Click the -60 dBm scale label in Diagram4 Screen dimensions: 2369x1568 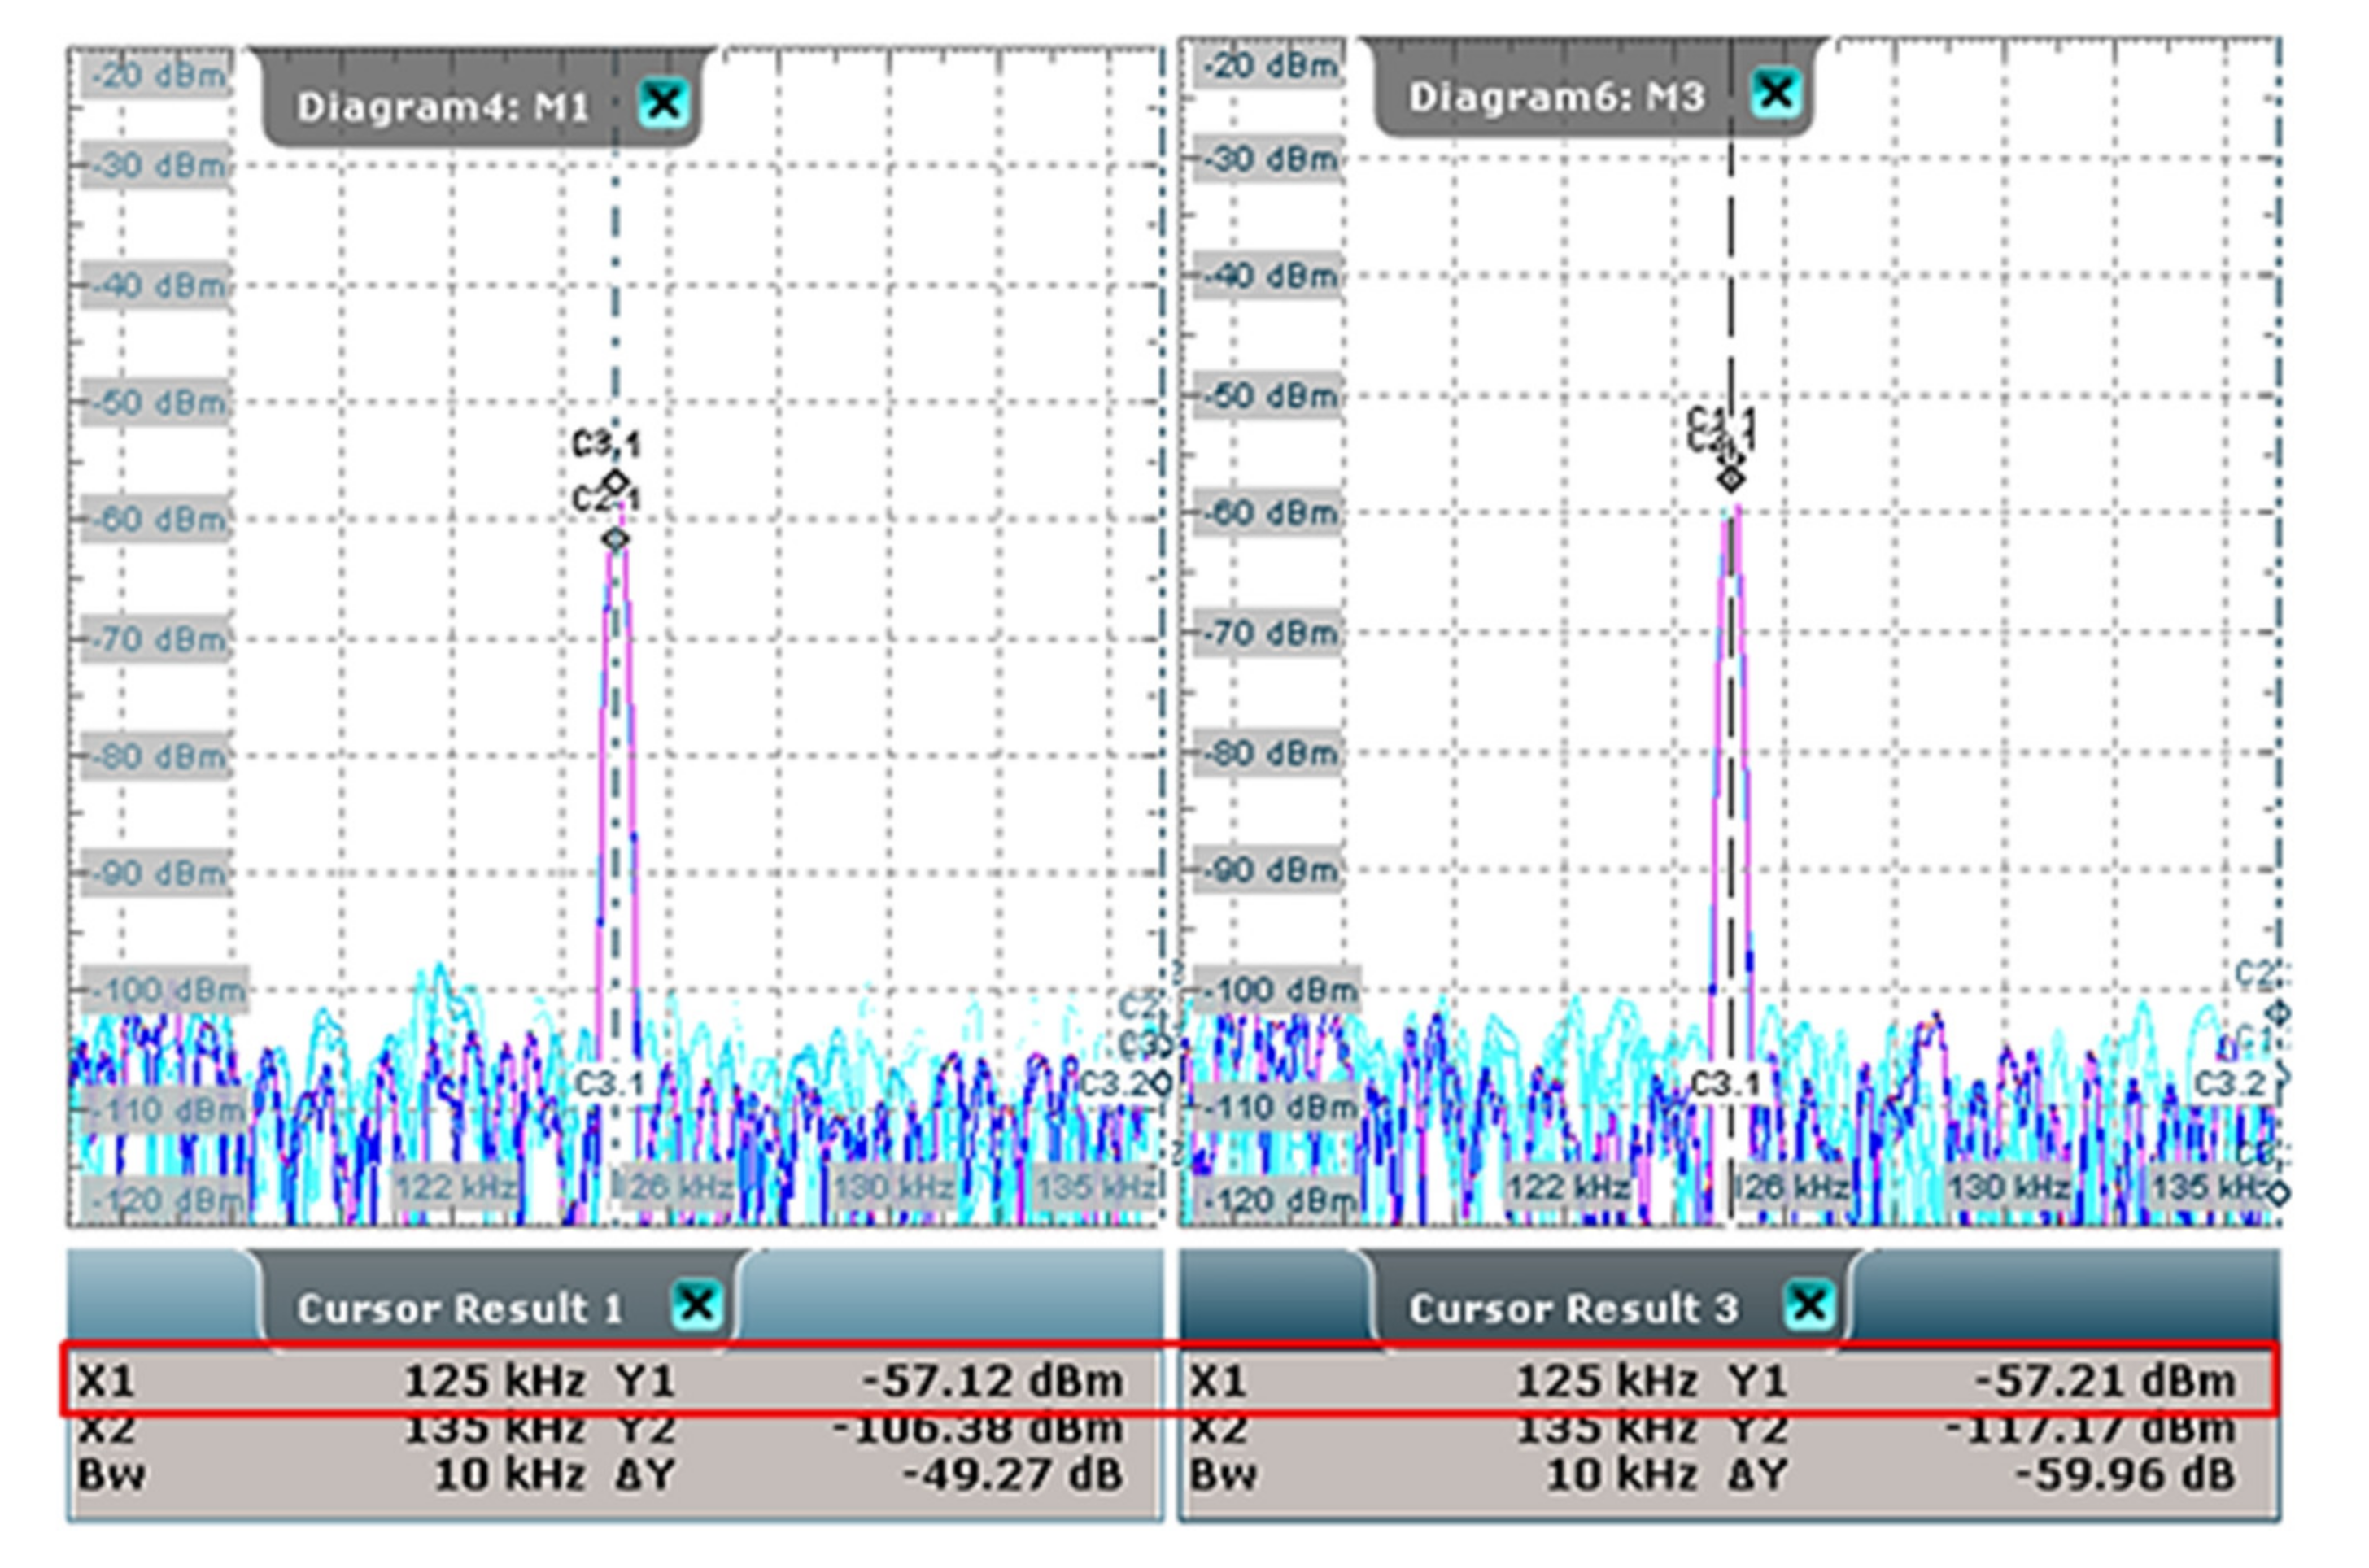(158, 521)
